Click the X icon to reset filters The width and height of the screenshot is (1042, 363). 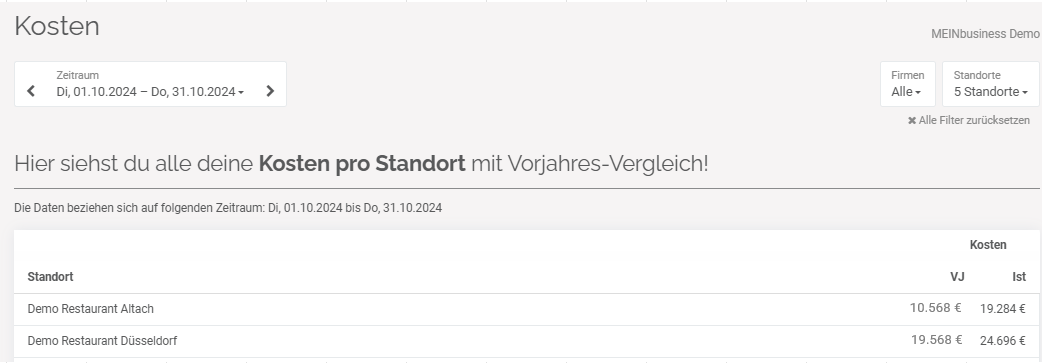pyautogui.click(x=912, y=120)
